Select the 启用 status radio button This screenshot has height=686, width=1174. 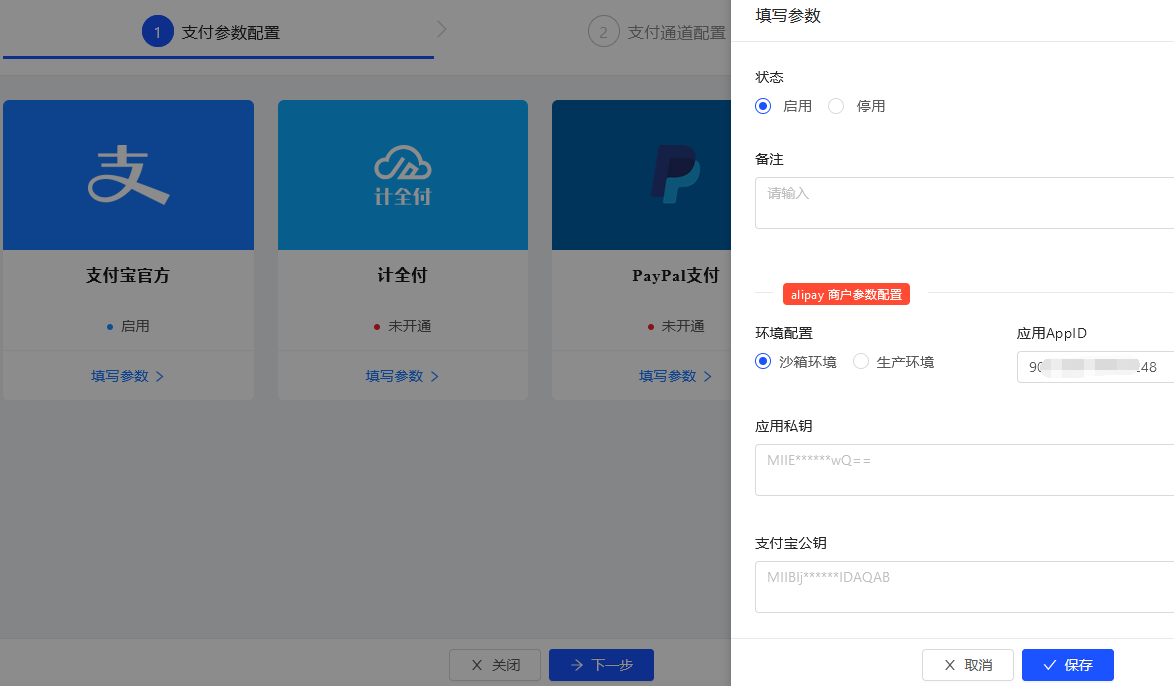(x=763, y=105)
